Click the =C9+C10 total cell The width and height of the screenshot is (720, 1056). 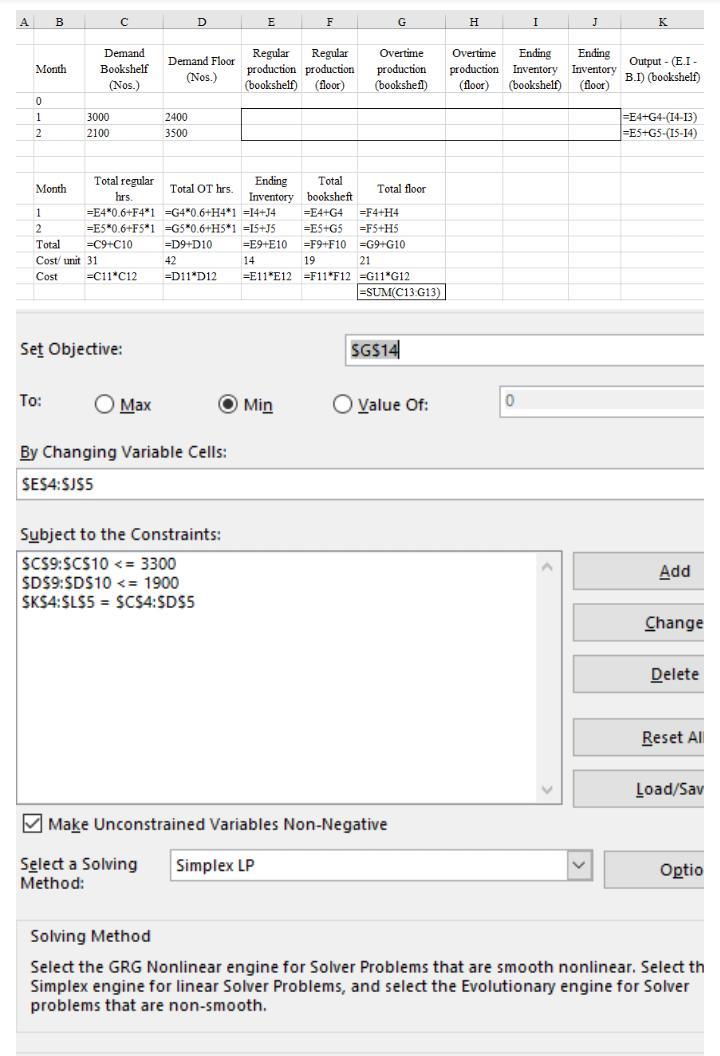pyautogui.click(x=124, y=244)
